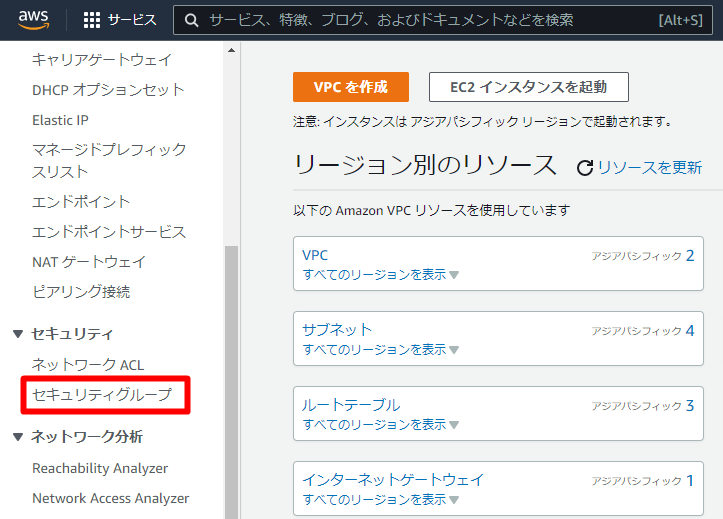Click the VPC を作成 button
Image resolution: width=723 pixels, height=519 pixels.
point(351,87)
